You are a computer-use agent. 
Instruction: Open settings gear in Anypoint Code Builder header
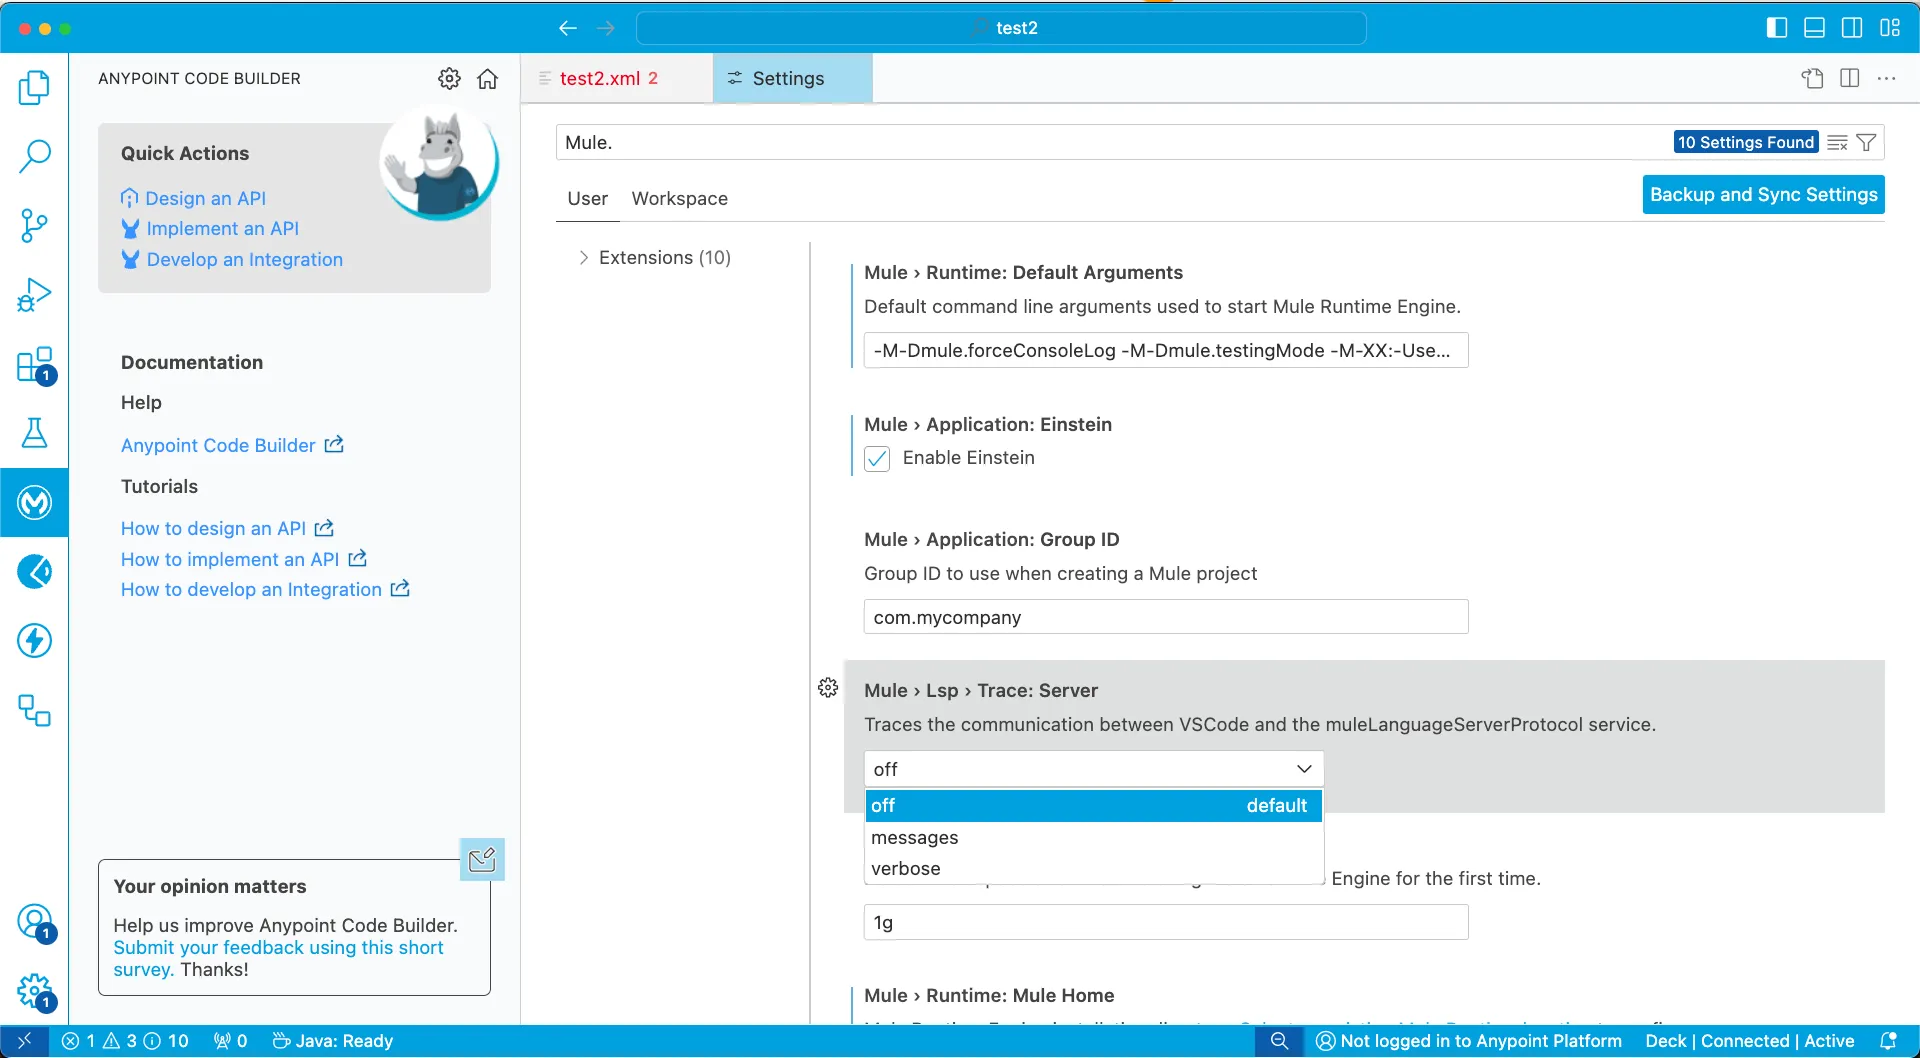click(x=449, y=79)
